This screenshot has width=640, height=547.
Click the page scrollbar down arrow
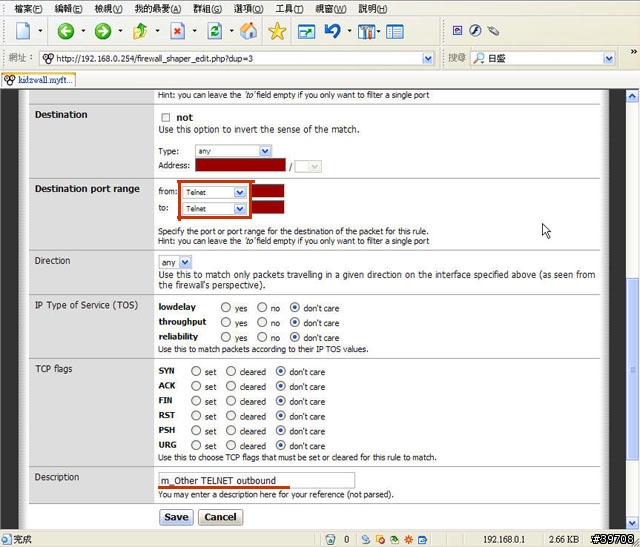[x=632, y=523]
